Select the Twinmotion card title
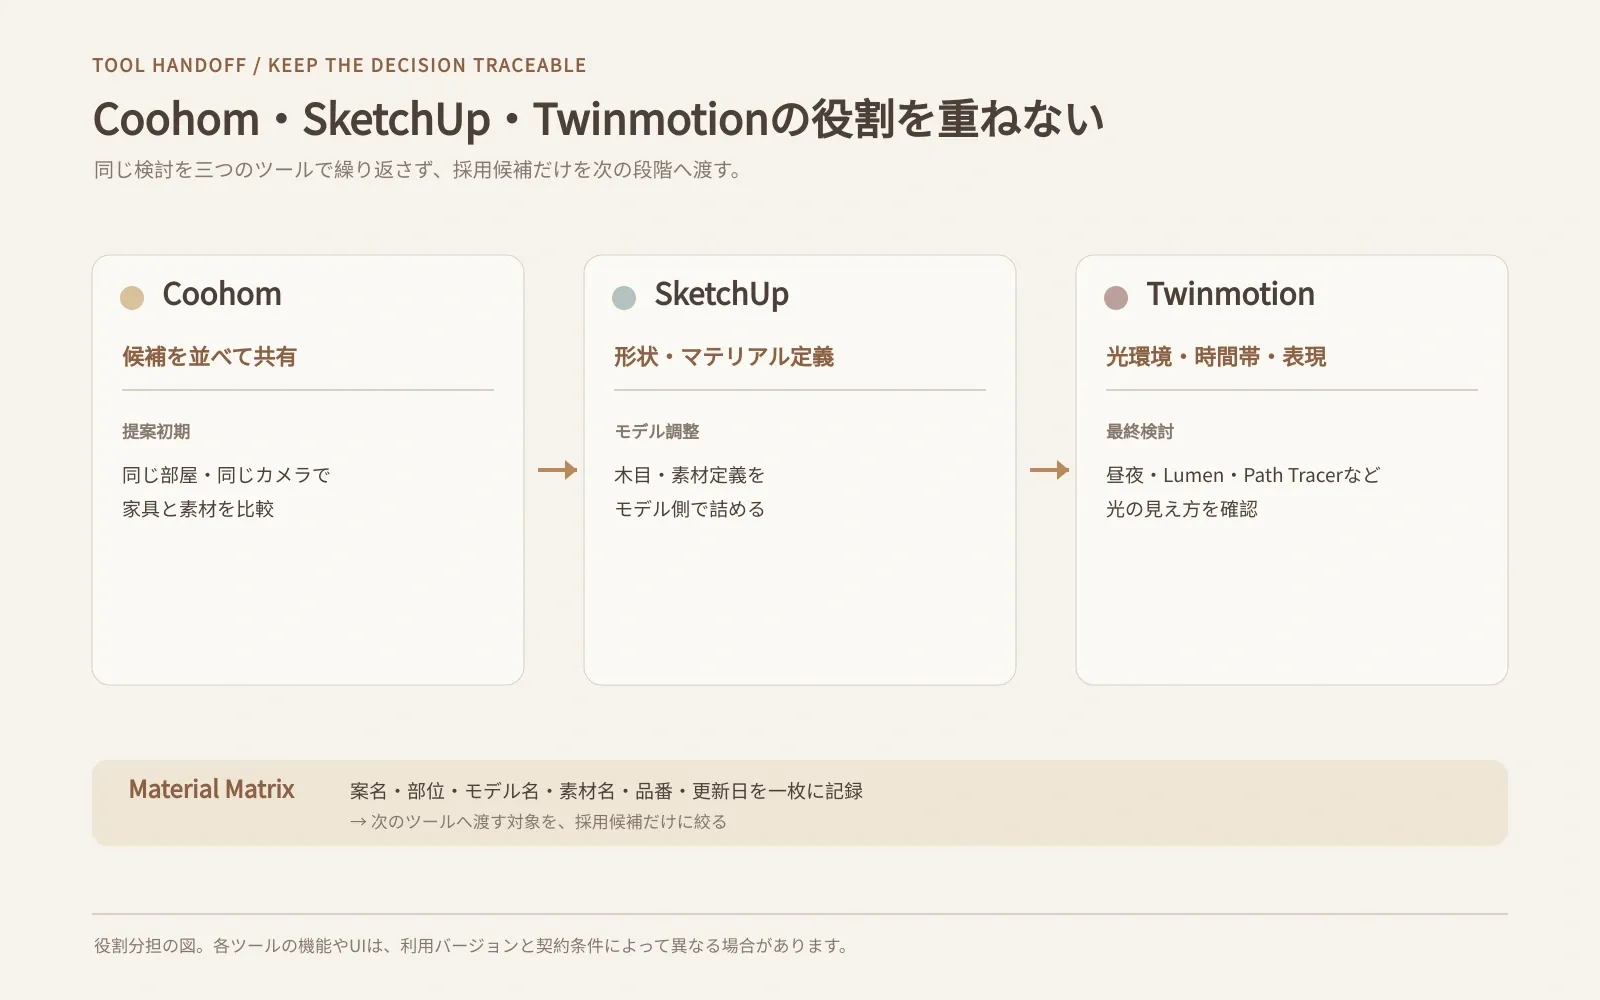 point(1230,294)
